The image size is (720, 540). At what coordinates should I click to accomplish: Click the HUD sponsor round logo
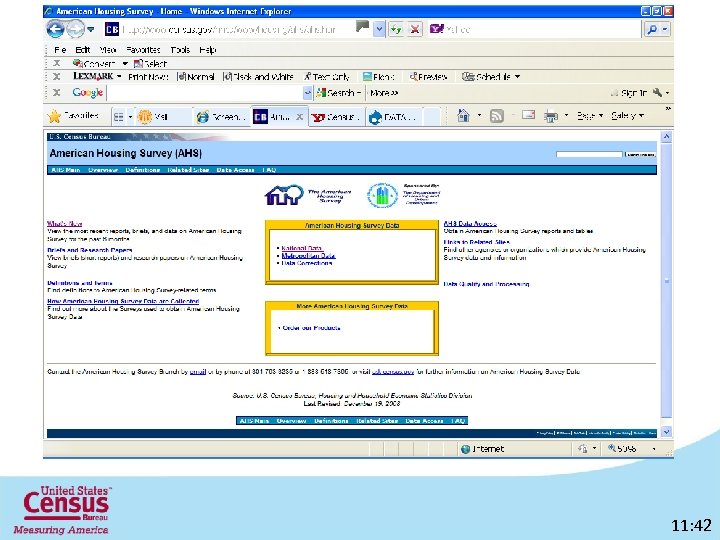[x=382, y=195]
